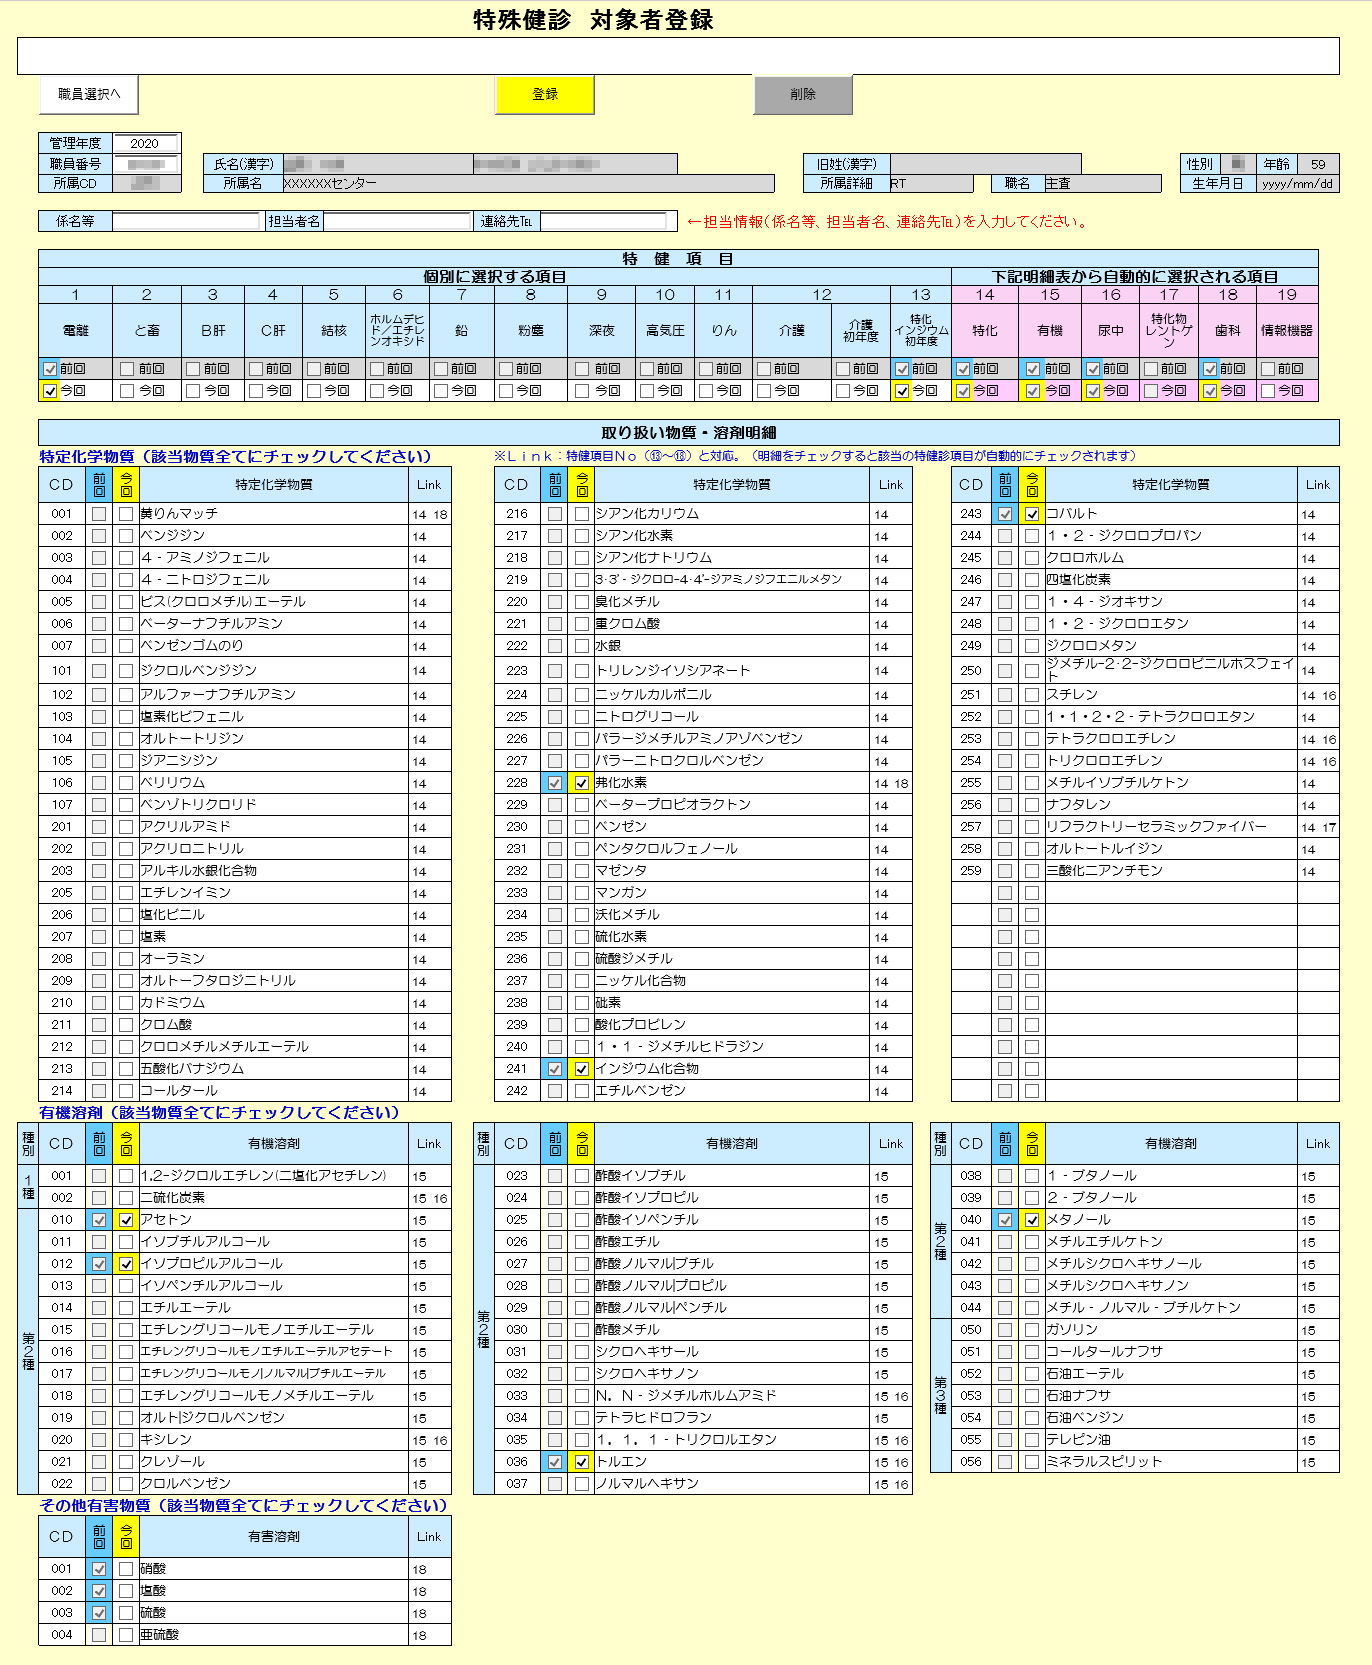Click the 担当者名 input field
The image size is (1372, 1665).
[x=398, y=221]
